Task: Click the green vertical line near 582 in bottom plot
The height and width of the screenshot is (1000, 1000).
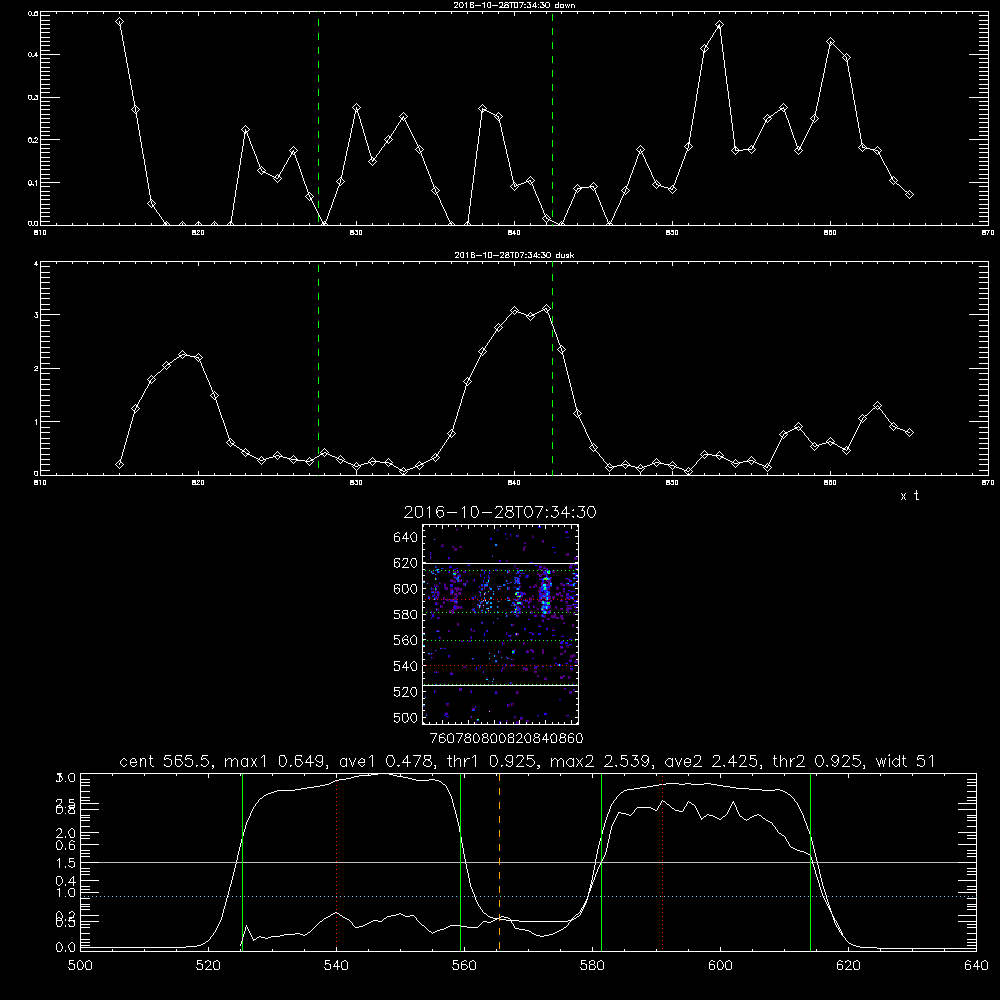Action: 601,861
